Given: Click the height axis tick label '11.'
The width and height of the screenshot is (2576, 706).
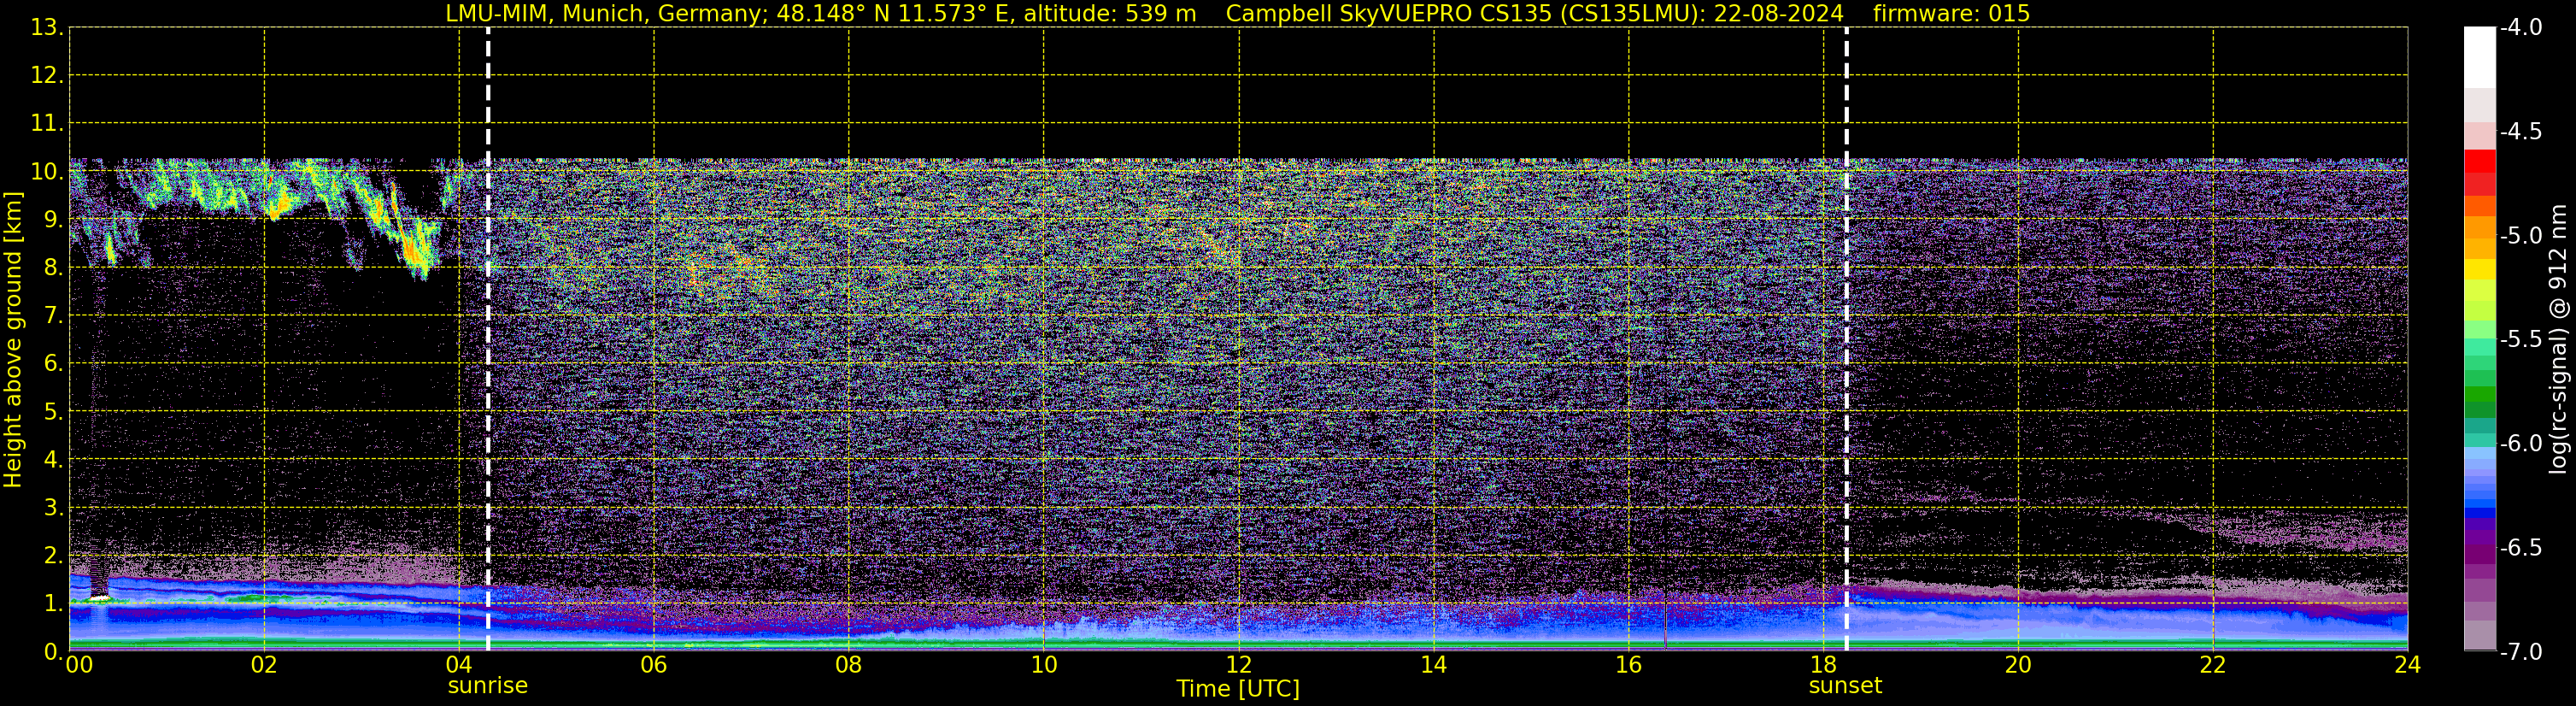Looking at the screenshot, I should pos(47,124).
